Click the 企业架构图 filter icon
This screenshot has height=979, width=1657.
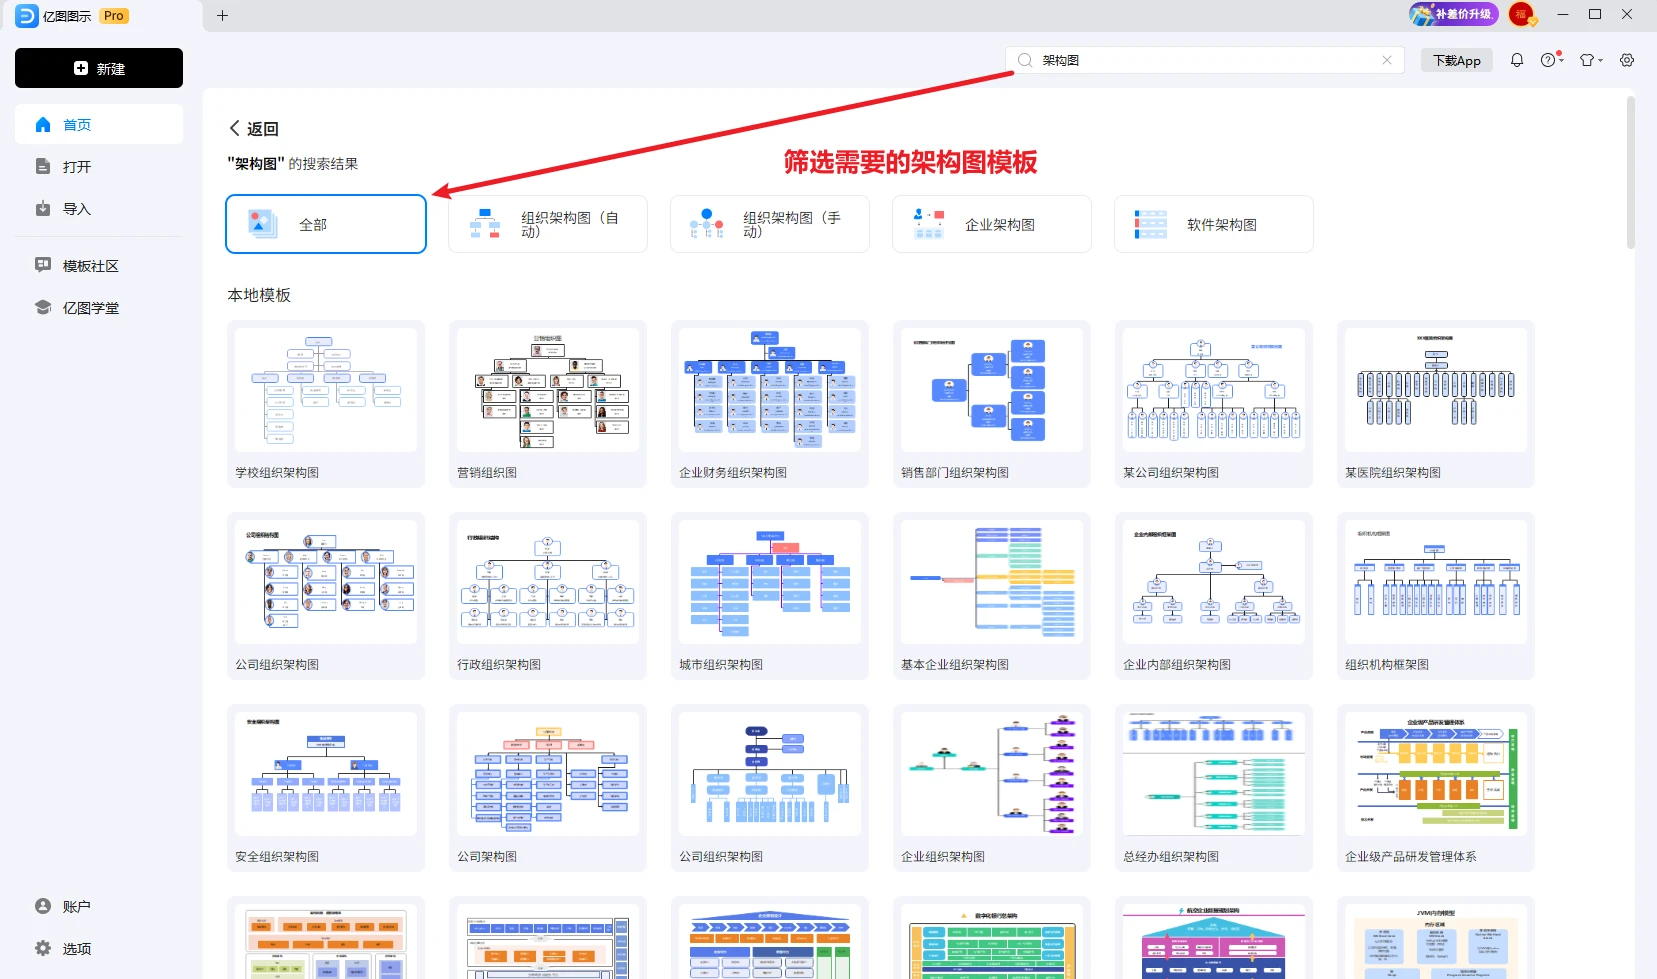pyautogui.click(x=929, y=224)
